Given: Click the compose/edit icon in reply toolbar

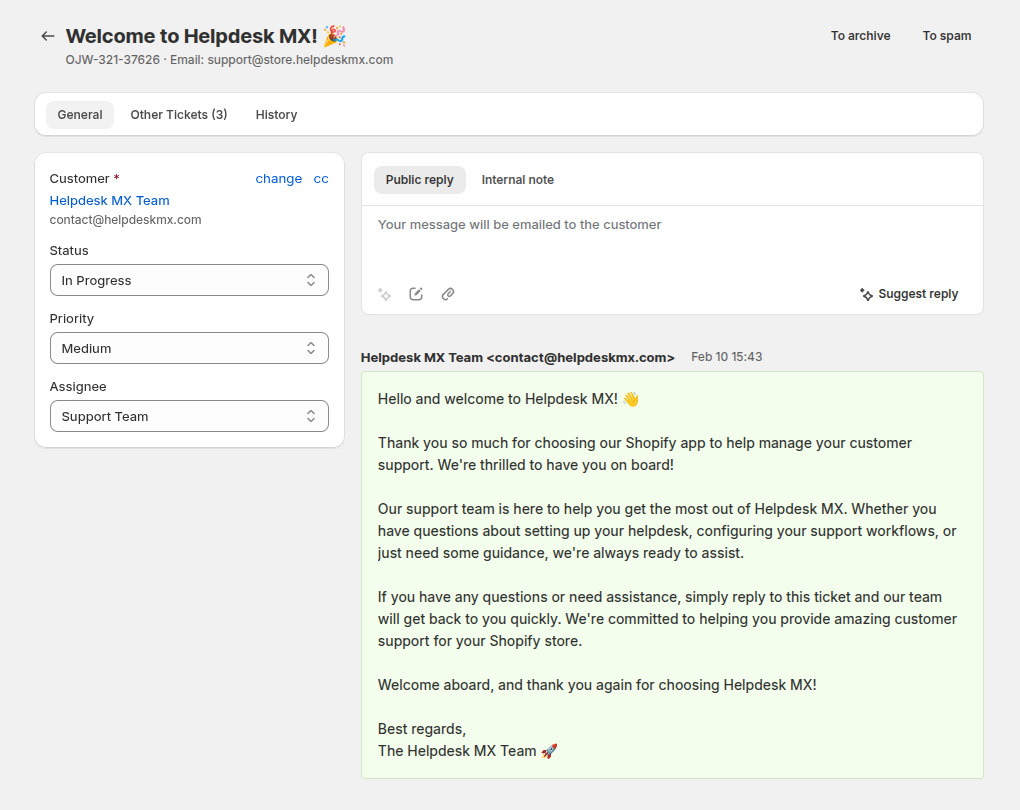Looking at the screenshot, I should 416,294.
